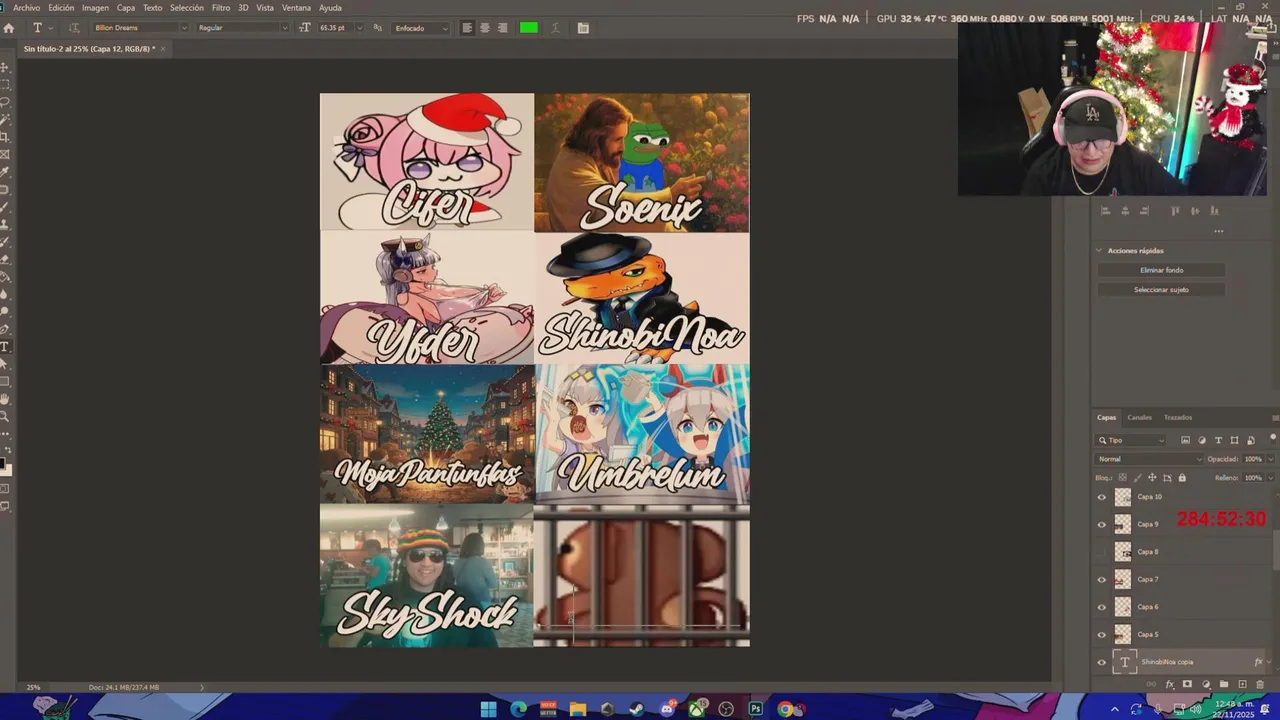Open the Character and Paragraph panels icon
This screenshot has width=1280, height=720.
point(583,28)
